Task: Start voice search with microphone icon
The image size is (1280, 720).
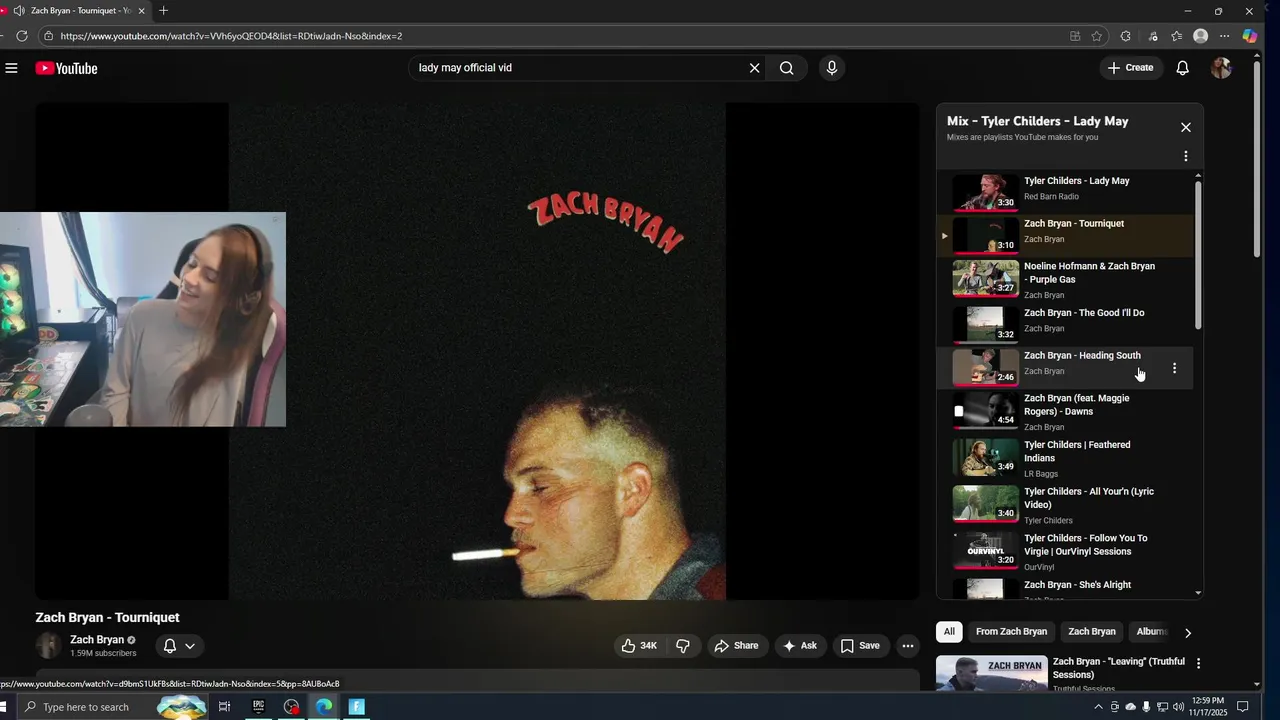Action: pos(831,68)
